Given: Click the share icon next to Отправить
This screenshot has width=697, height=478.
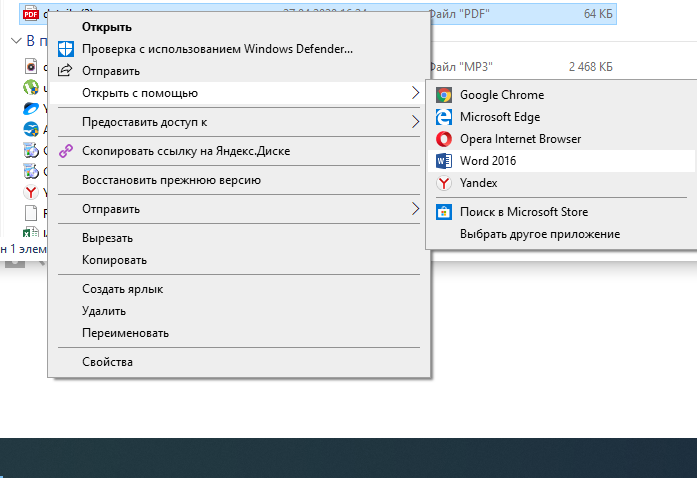Looking at the screenshot, I should (65, 70).
